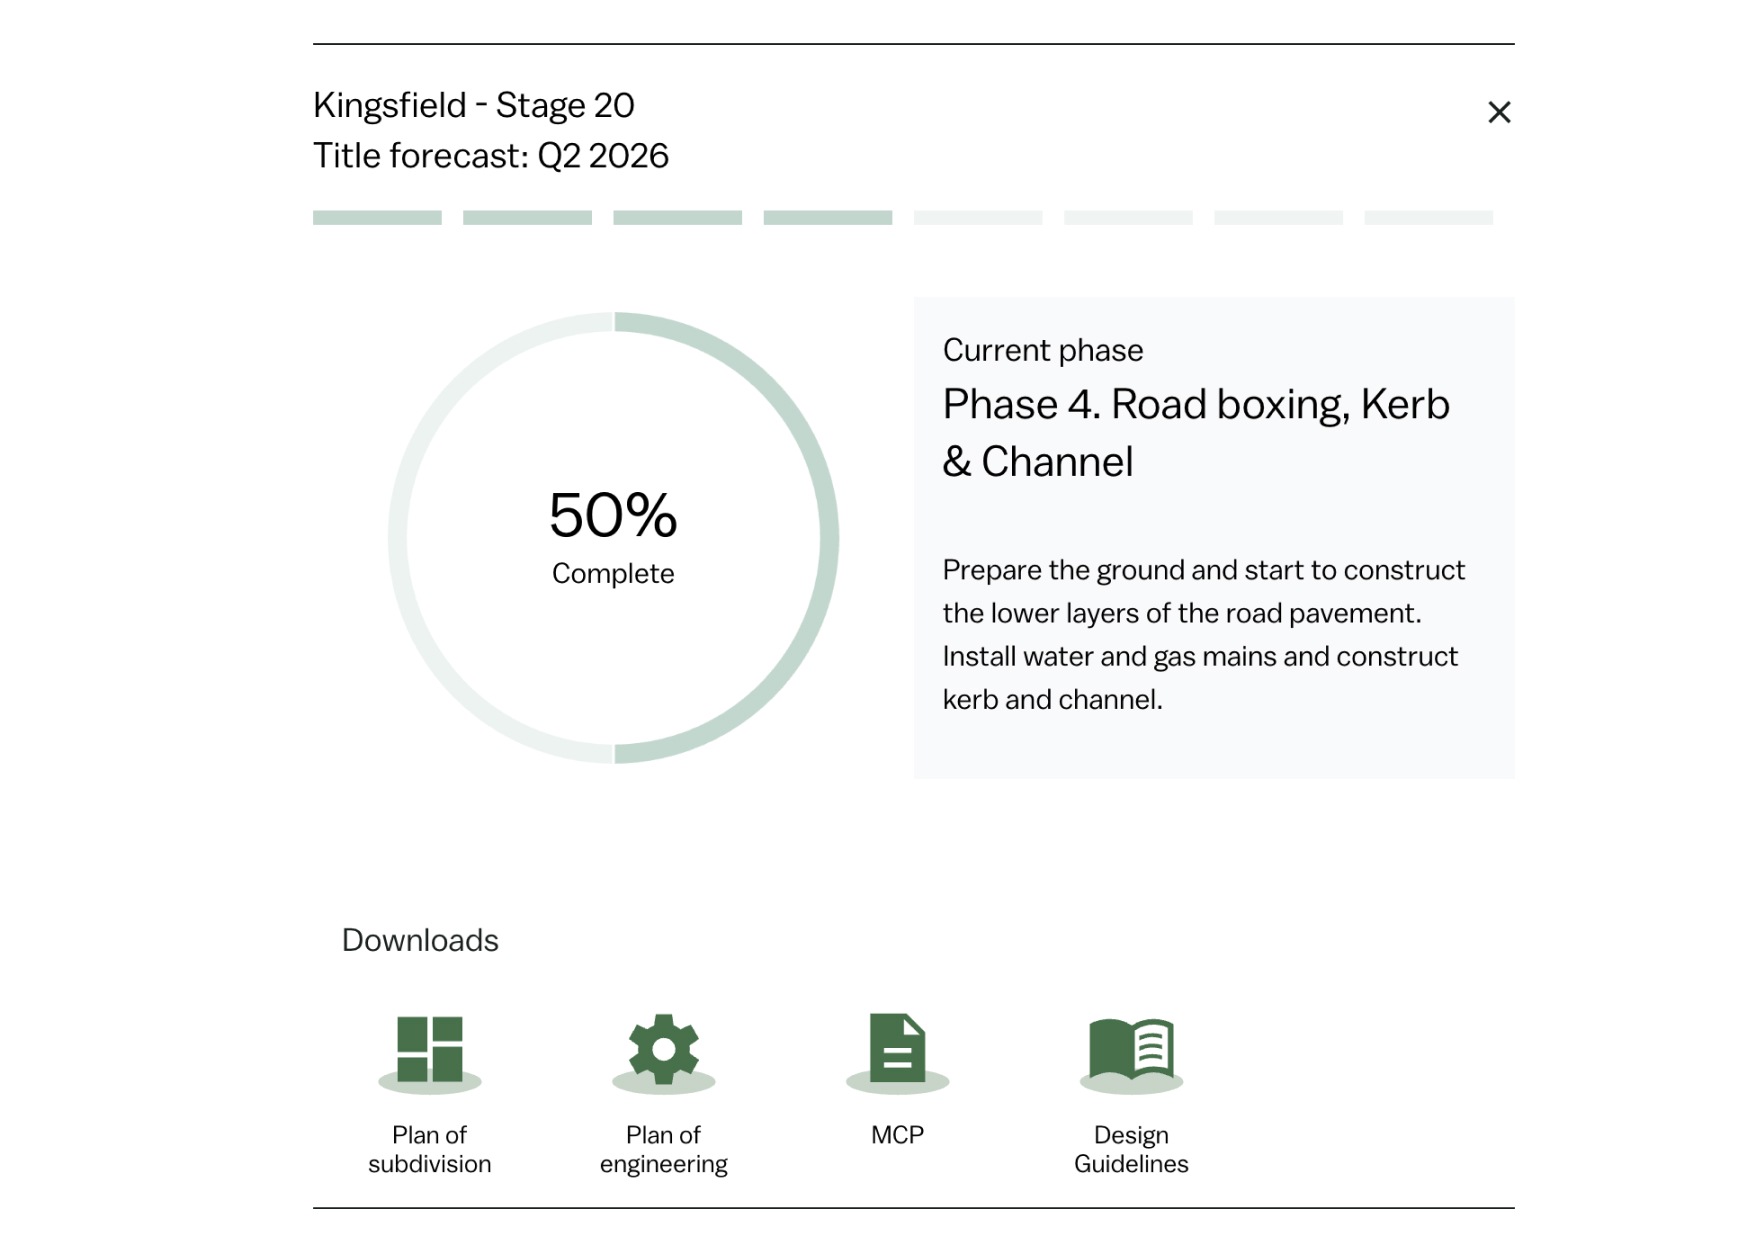Viewport: 1756px width, 1236px height.
Task: Open the "Design Guidelines" text link
Action: click(1131, 1149)
